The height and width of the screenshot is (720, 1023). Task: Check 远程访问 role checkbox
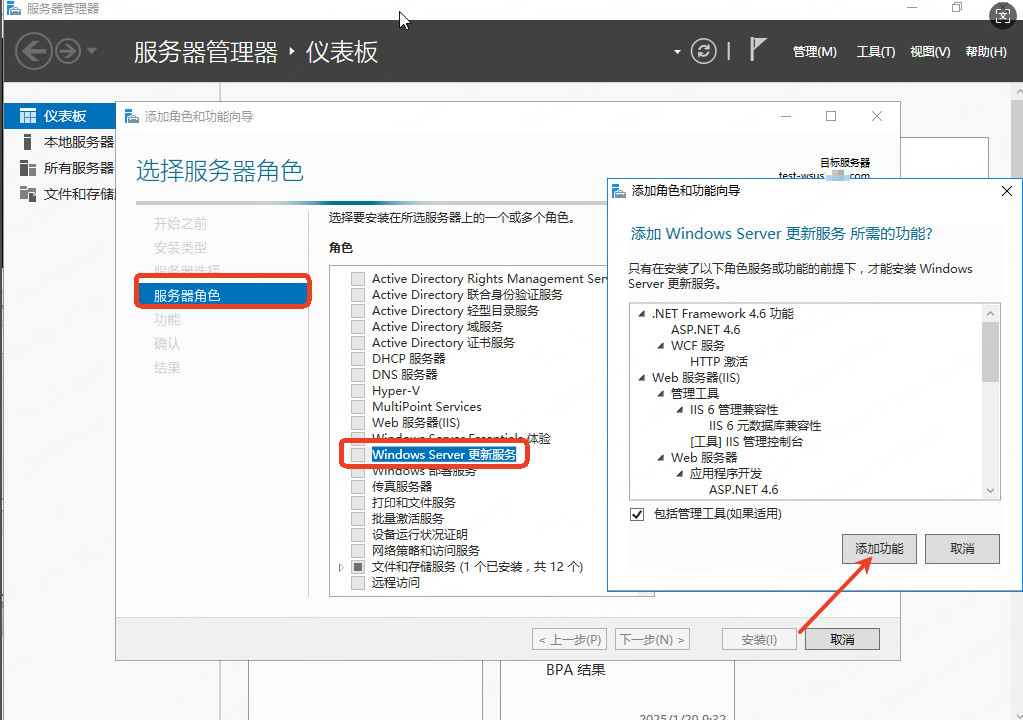click(x=358, y=582)
